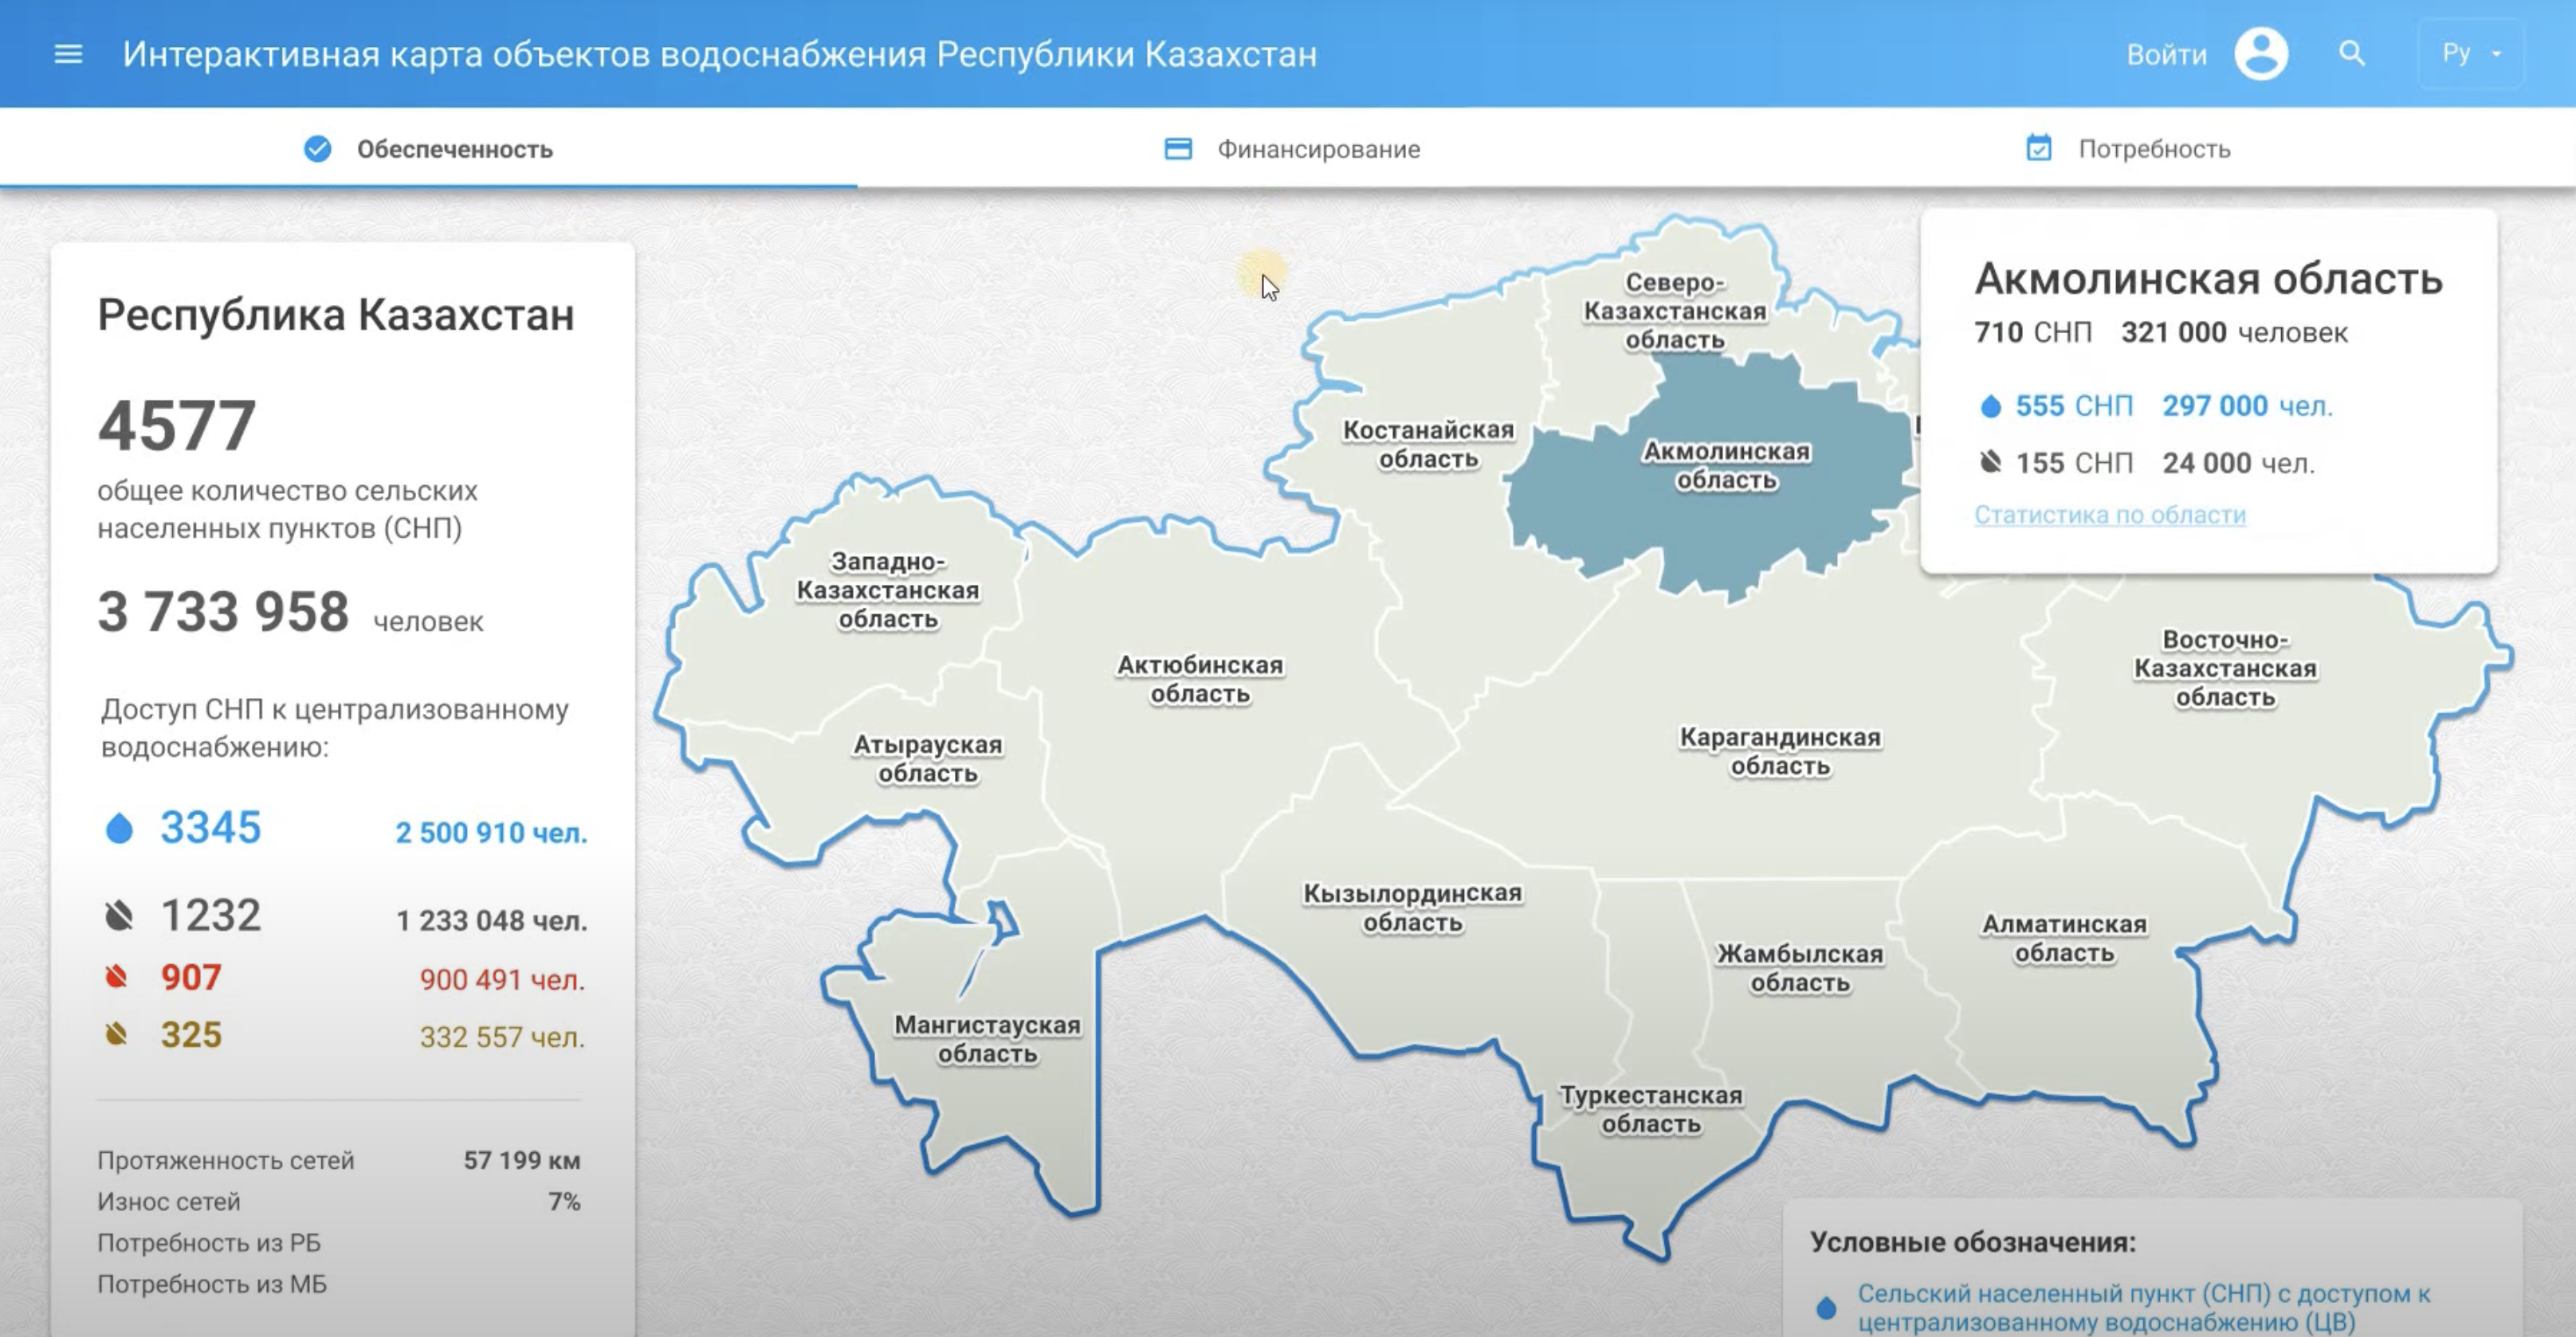Open the Ру language dropdown
This screenshot has height=1337, width=2576.
pyautogui.click(x=2470, y=54)
